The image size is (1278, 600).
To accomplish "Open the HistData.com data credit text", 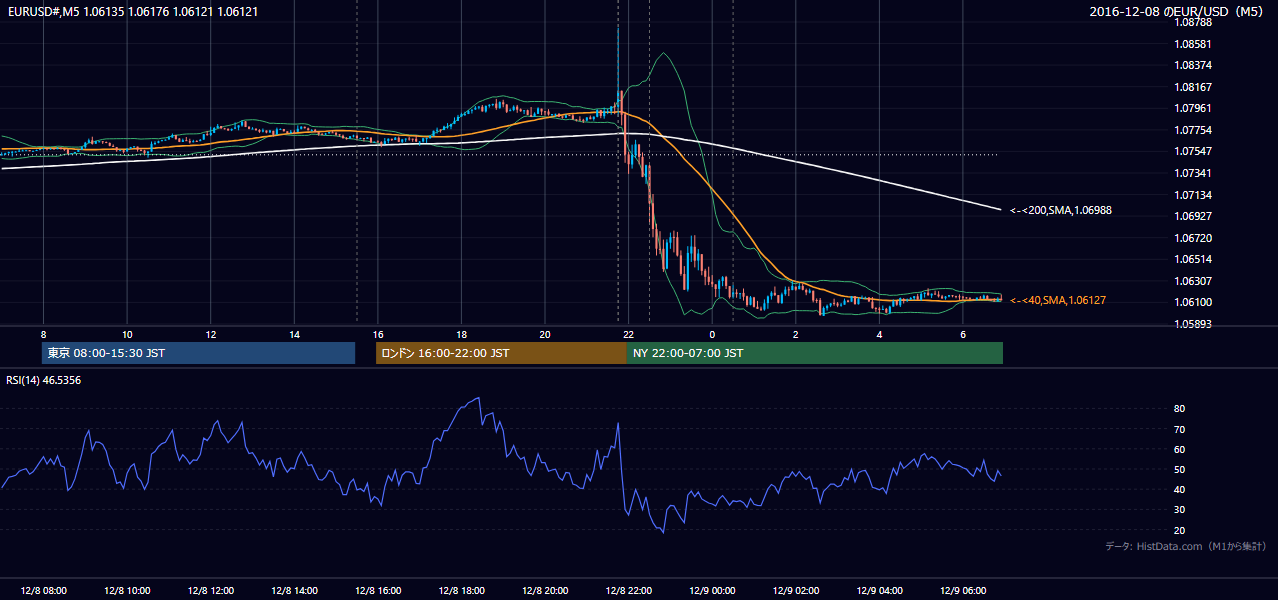I will click(x=1186, y=546).
